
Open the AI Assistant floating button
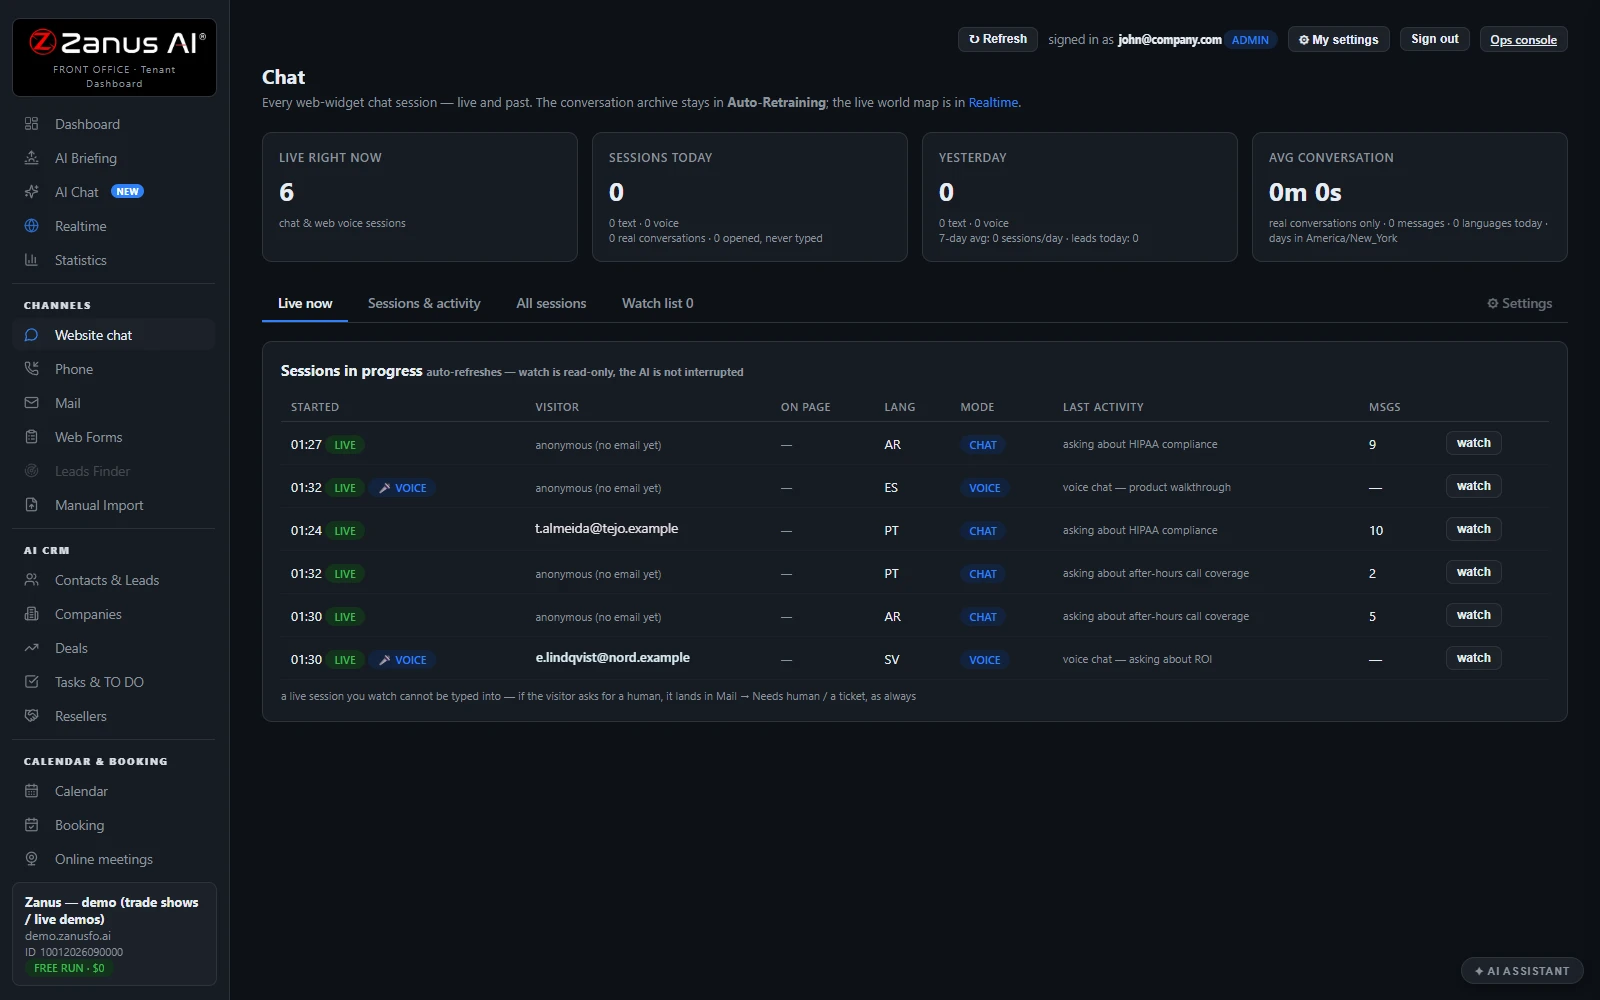1522,971
